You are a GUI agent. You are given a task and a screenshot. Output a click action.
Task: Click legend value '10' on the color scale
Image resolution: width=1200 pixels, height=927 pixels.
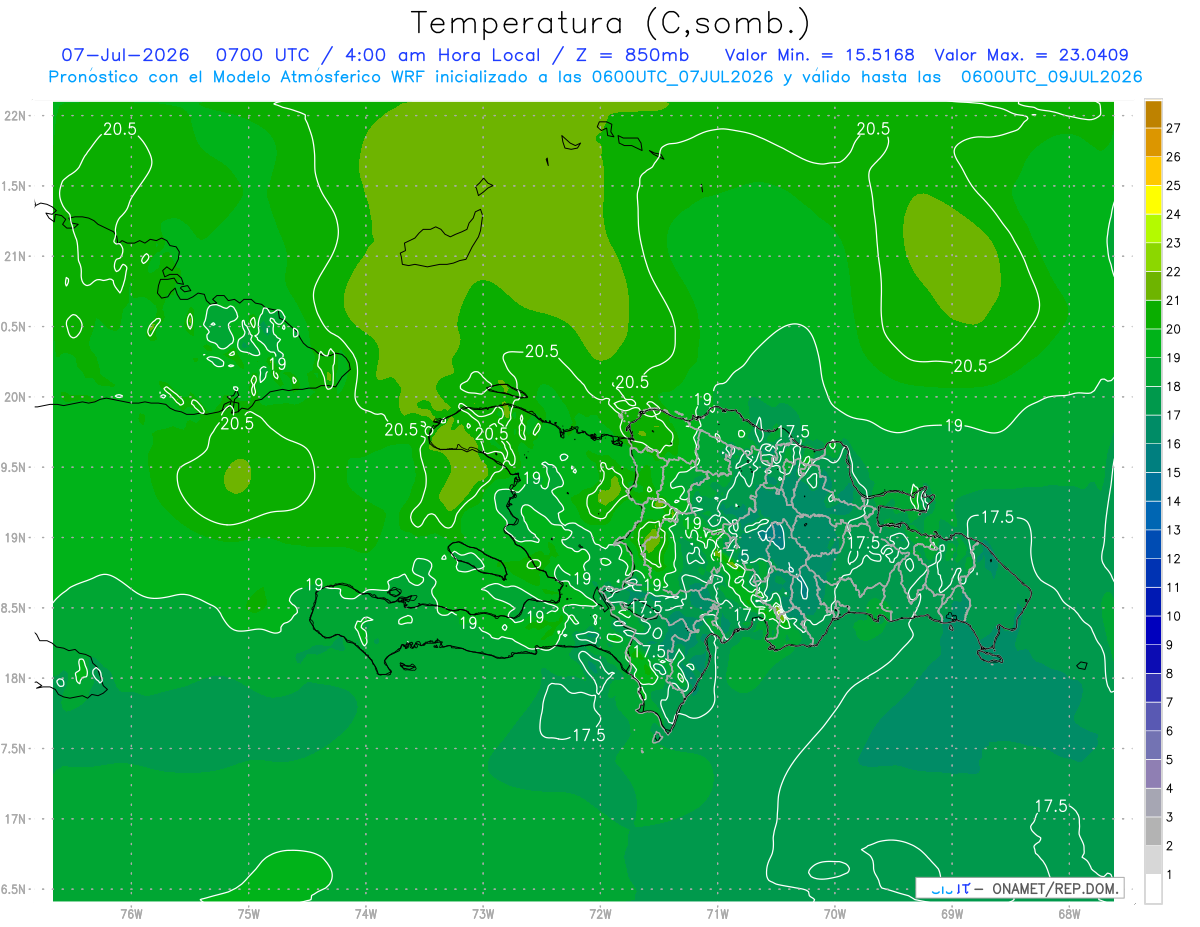pos(1173,616)
